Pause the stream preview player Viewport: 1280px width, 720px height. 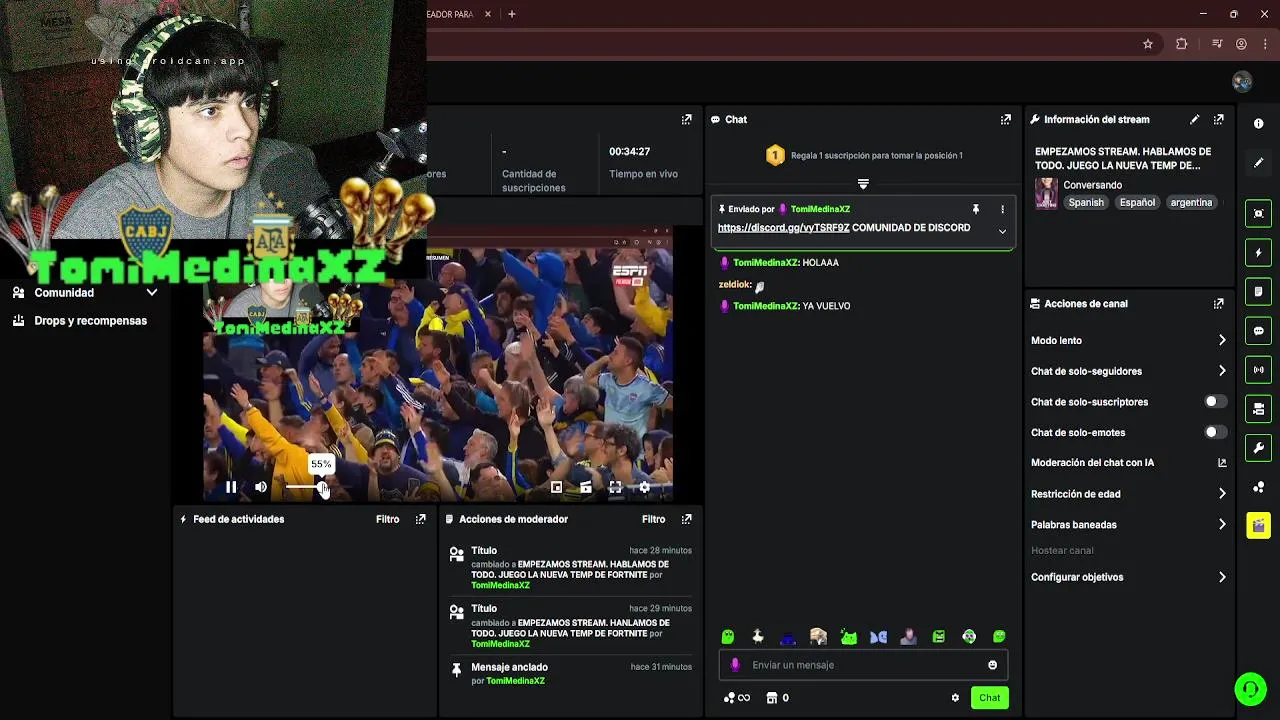coord(231,487)
